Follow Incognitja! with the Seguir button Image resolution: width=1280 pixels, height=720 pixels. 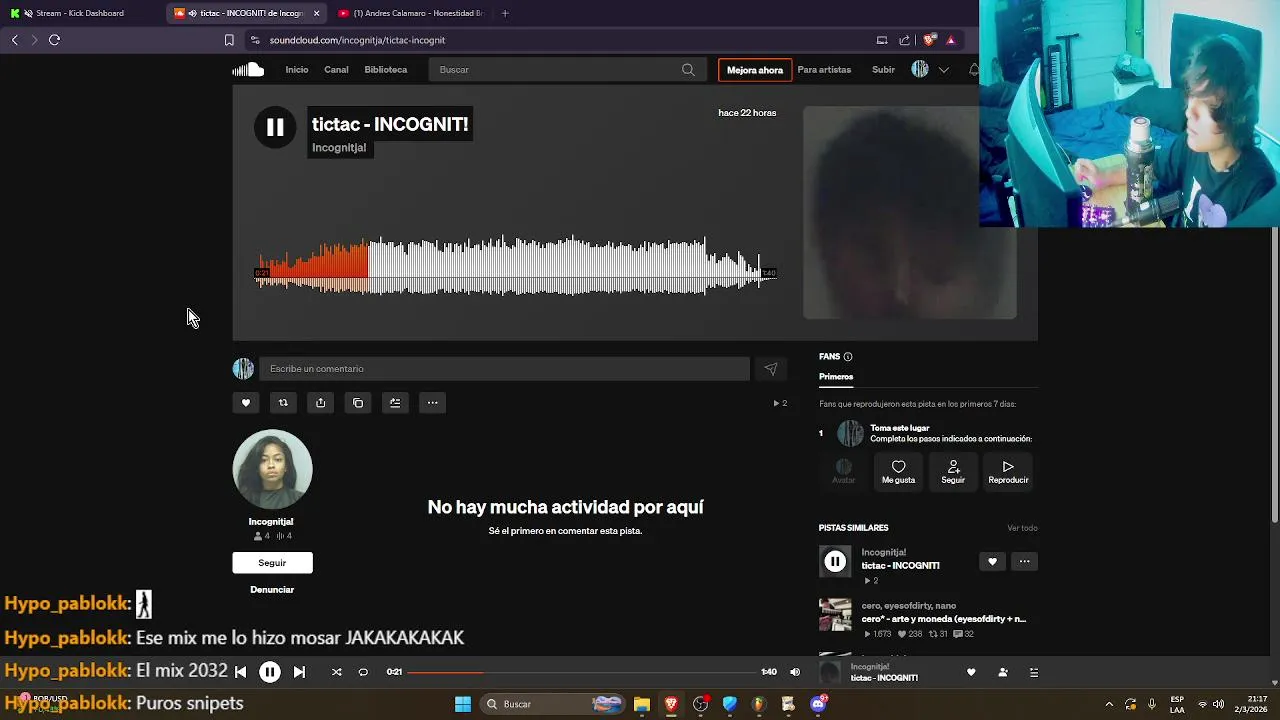pos(272,563)
